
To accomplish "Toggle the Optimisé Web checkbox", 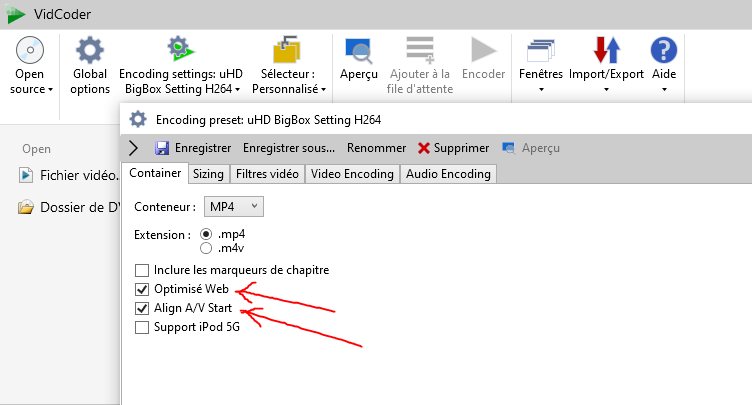I will point(142,289).
